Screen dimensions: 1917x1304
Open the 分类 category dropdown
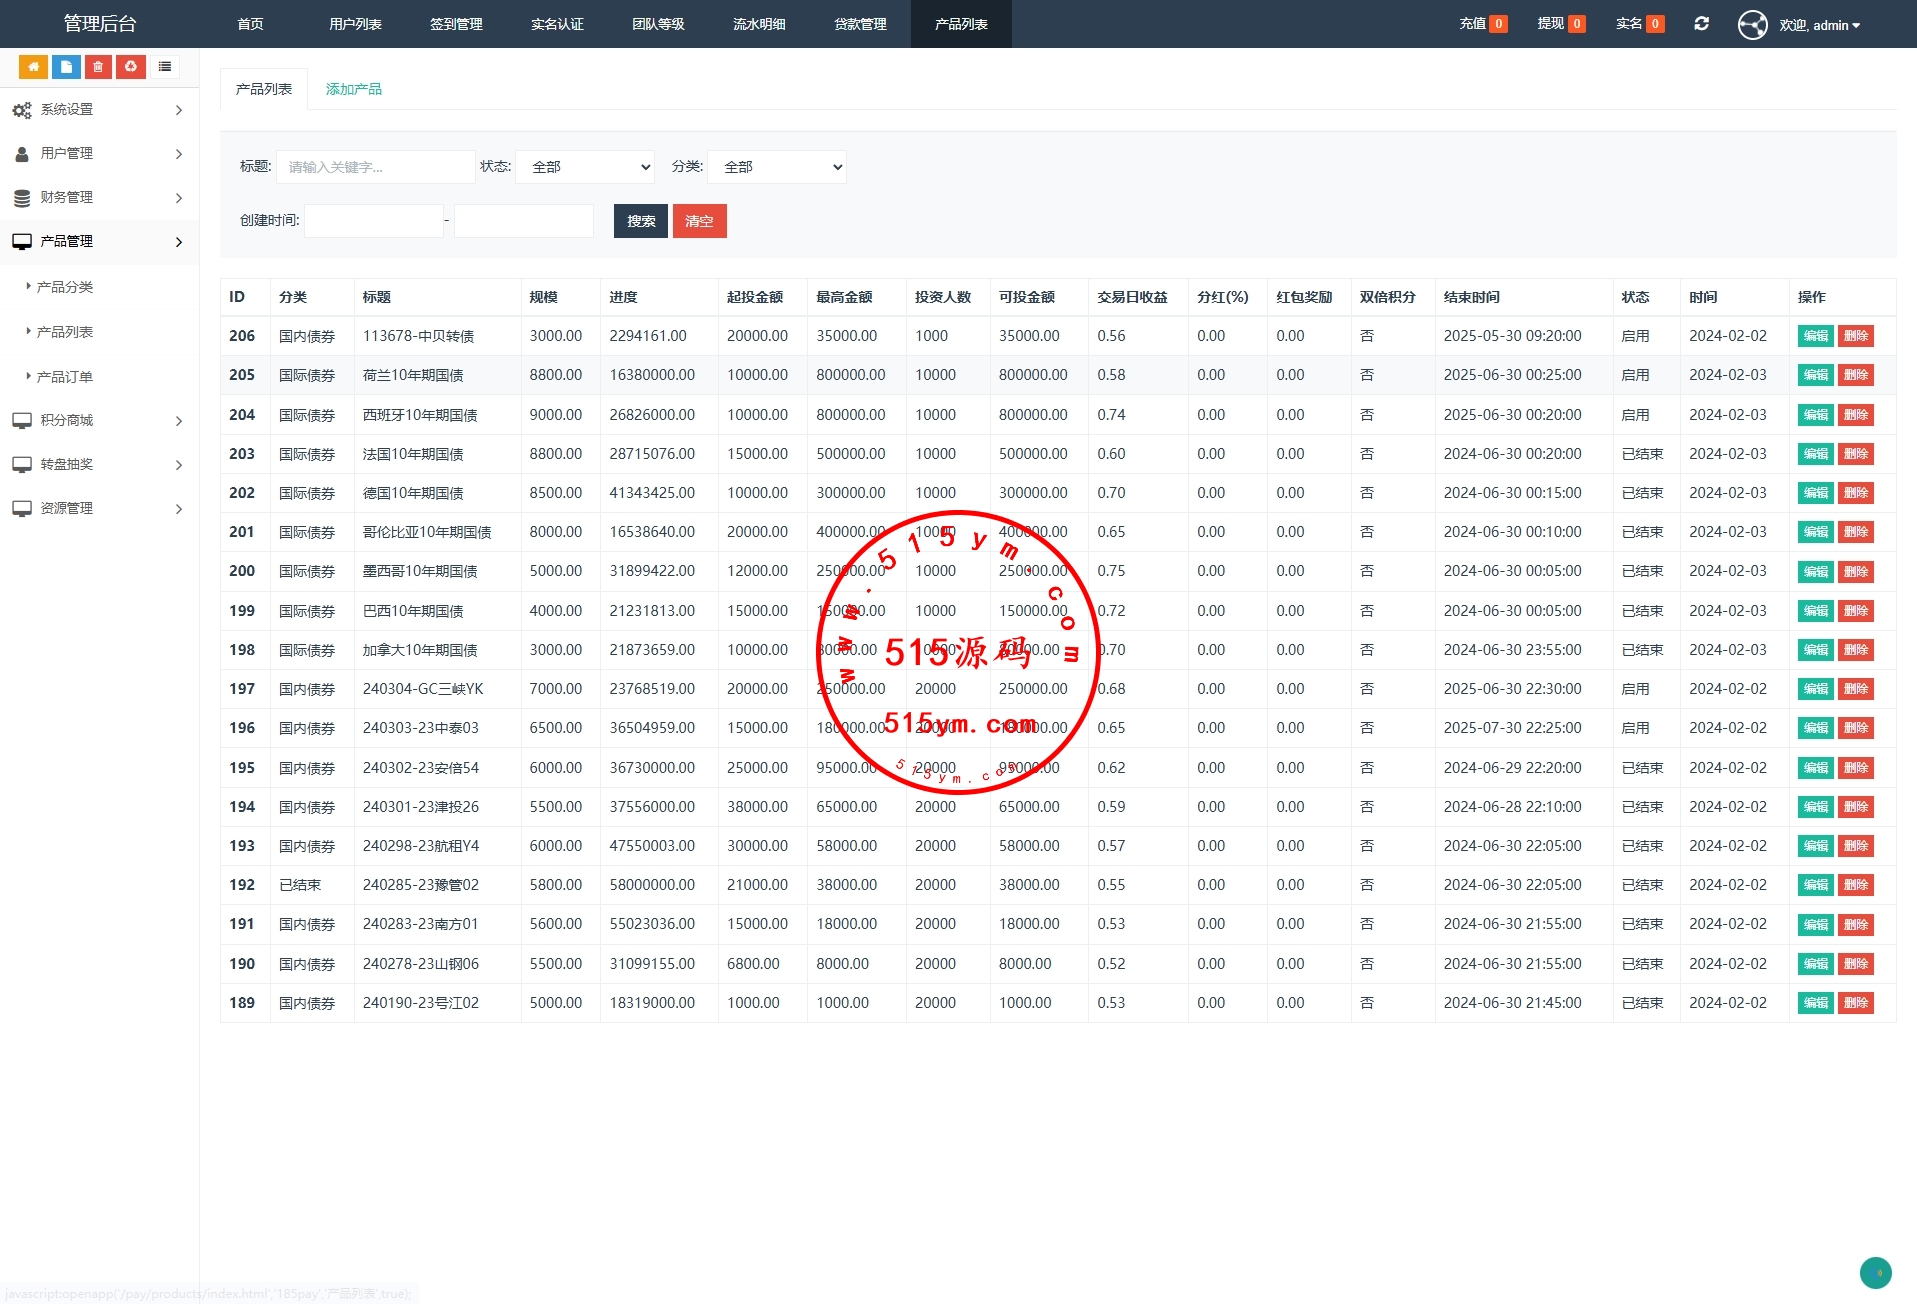(x=777, y=167)
